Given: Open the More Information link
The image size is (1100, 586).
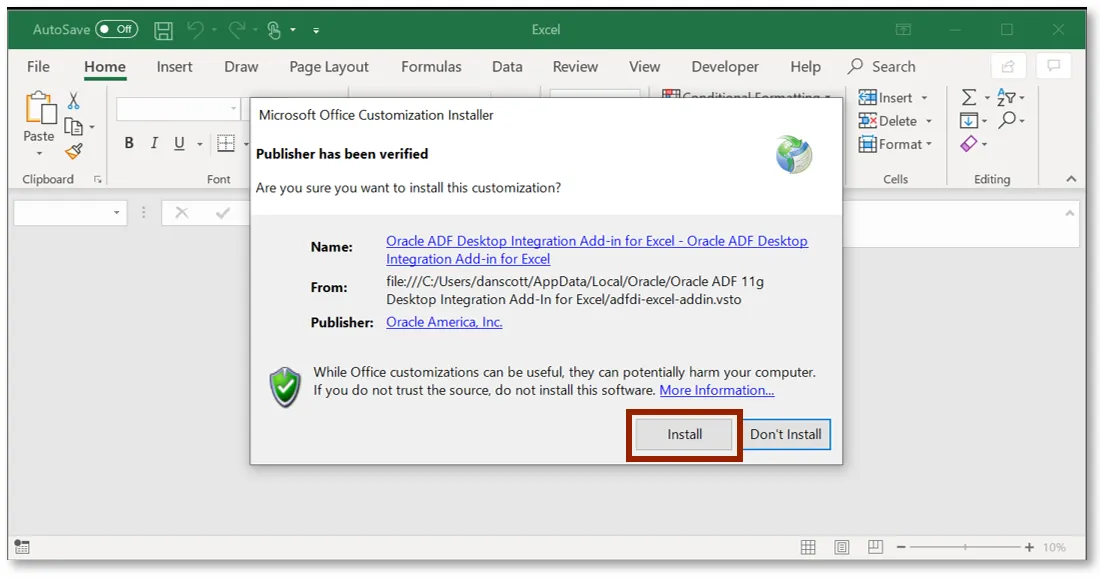Looking at the screenshot, I should click(717, 390).
